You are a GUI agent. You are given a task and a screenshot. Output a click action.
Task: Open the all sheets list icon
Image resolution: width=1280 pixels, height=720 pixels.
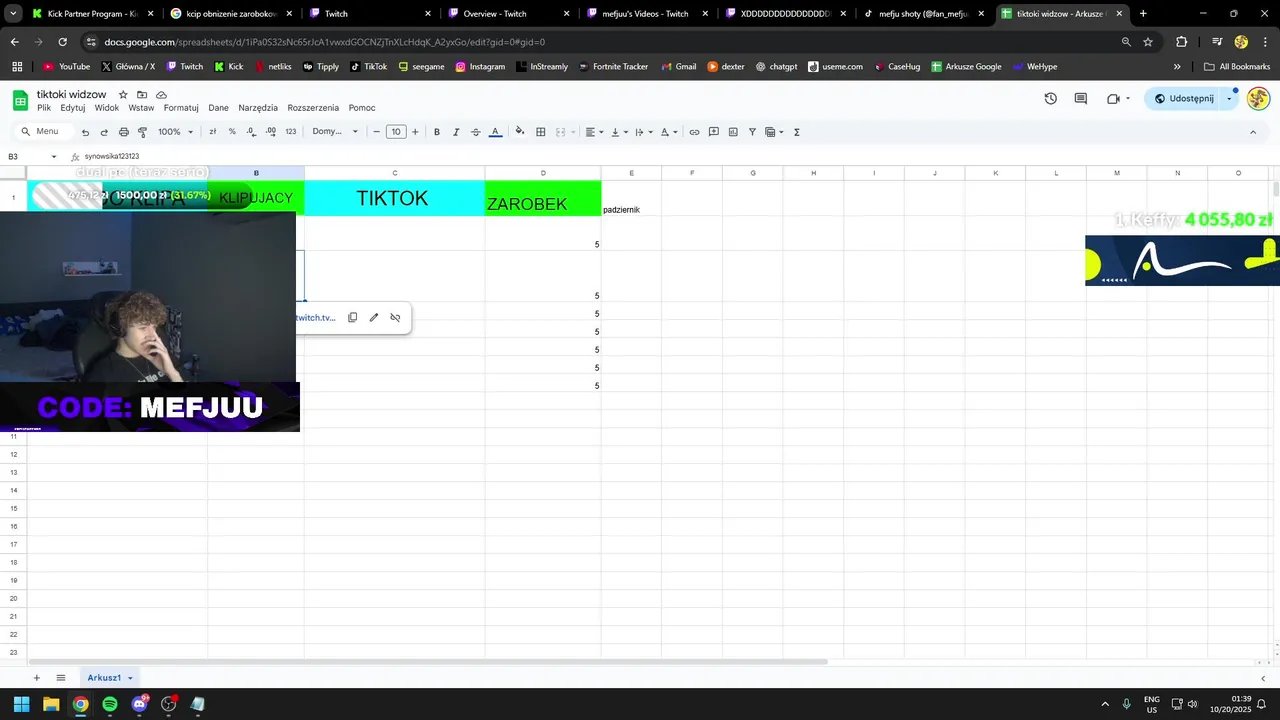(x=61, y=678)
